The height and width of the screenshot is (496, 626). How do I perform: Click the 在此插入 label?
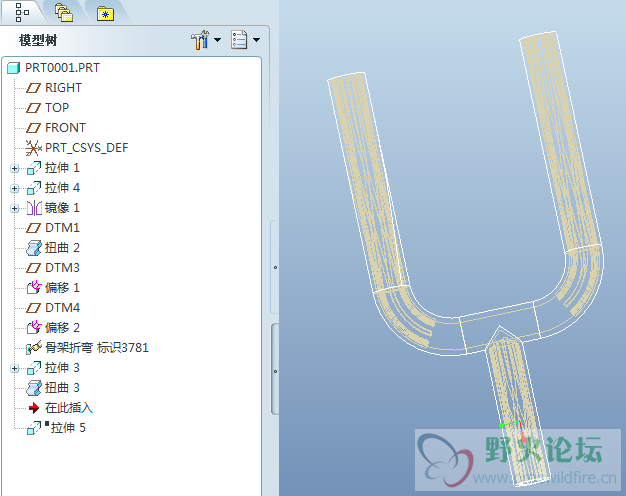tap(69, 408)
